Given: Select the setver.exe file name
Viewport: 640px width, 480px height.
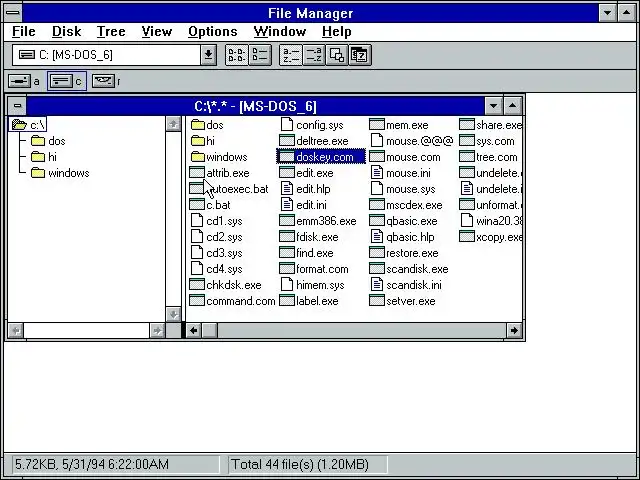Looking at the screenshot, I should tap(411, 301).
